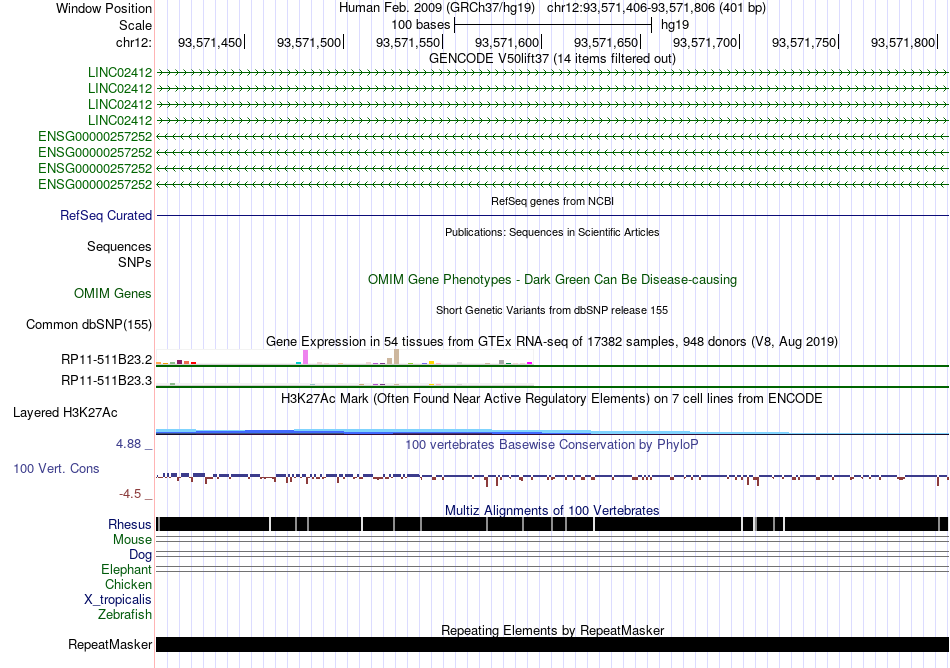Click the tall tan bar in RP11-511B23.2 expression
The height and width of the screenshot is (668, 950).
[x=396, y=357]
